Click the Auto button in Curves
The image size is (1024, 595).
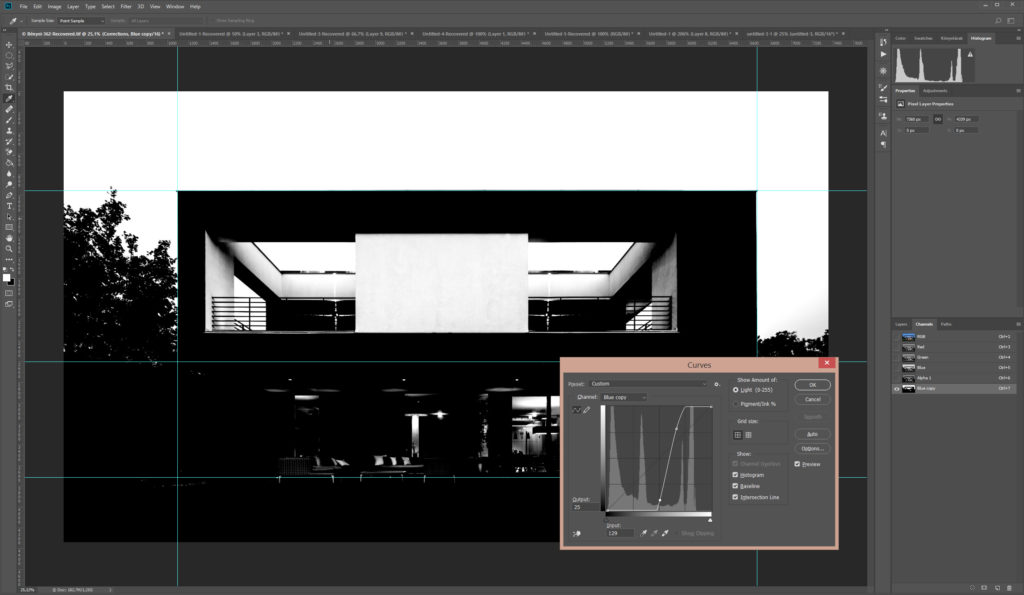[812, 434]
